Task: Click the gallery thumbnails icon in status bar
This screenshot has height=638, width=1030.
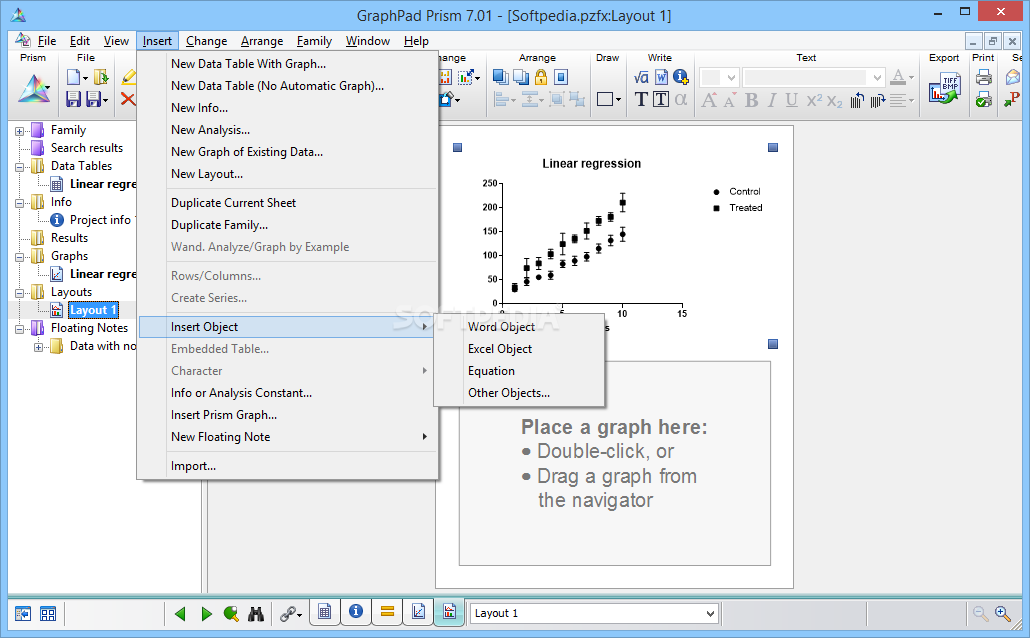Action: [48, 614]
